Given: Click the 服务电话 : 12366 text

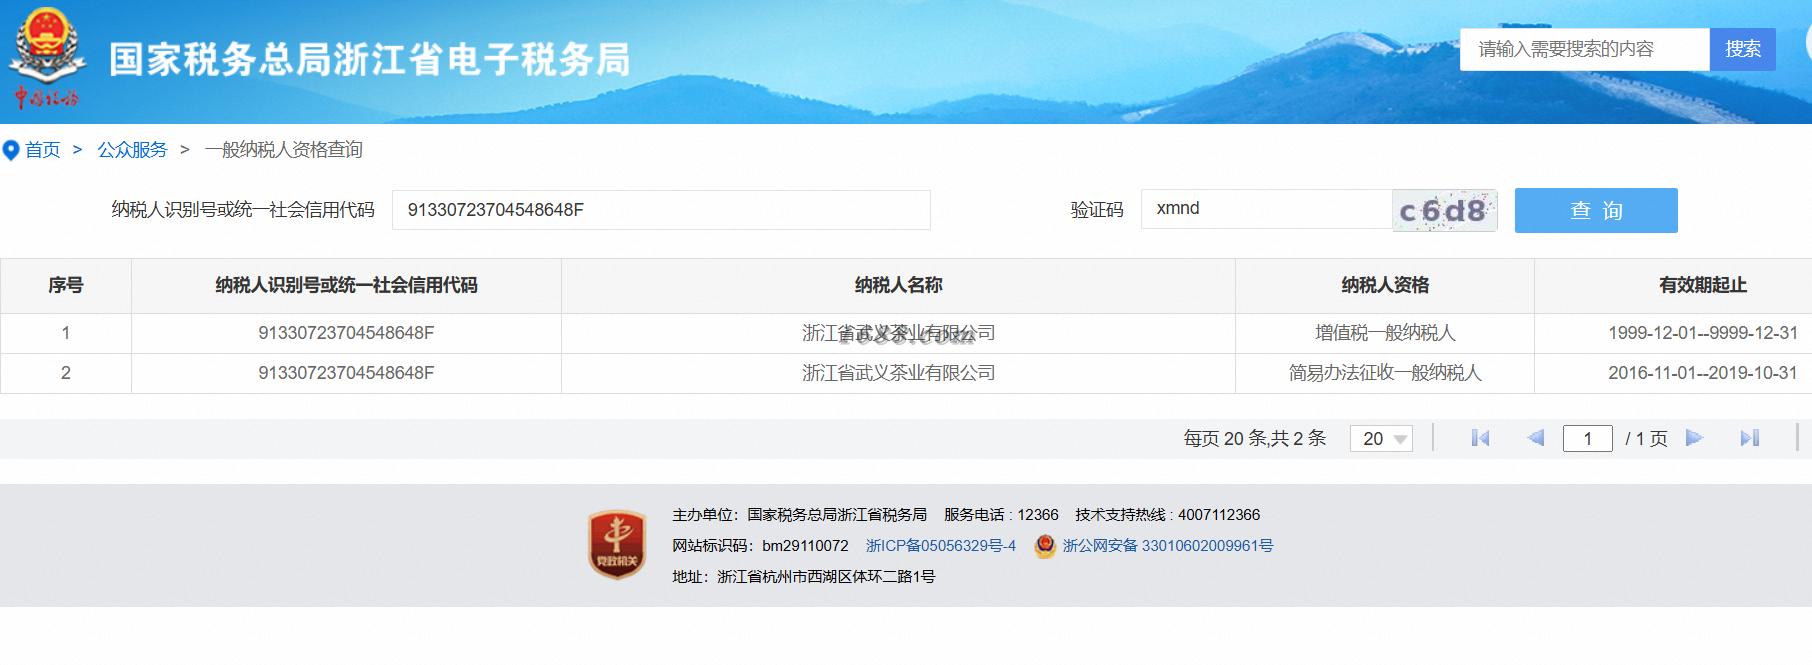Looking at the screenshot, I should pos(1001,515).
